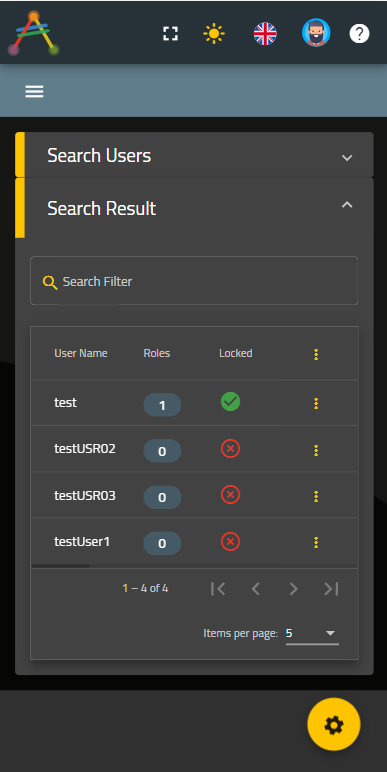Click the yellow settings gear button

334,724
